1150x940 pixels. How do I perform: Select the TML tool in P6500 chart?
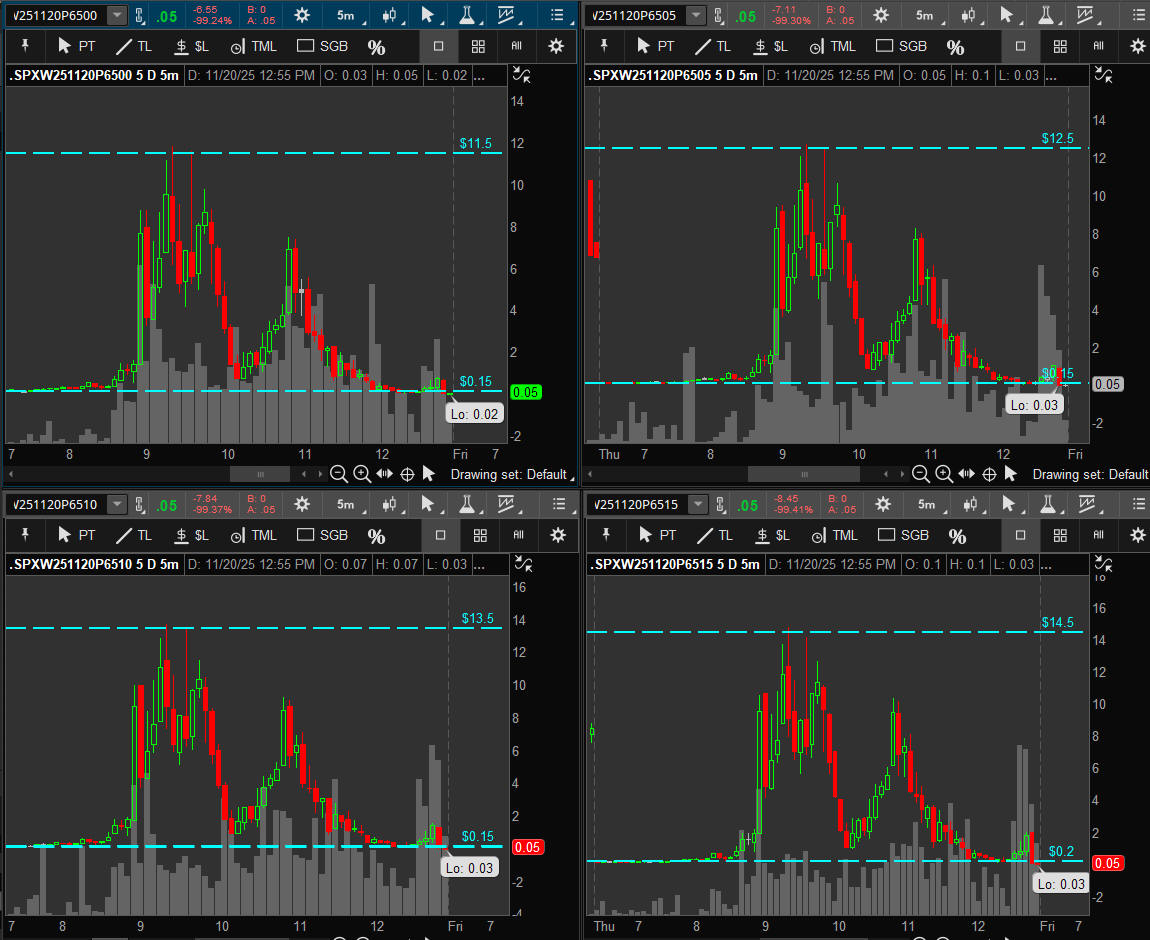[x=253, y=47]
